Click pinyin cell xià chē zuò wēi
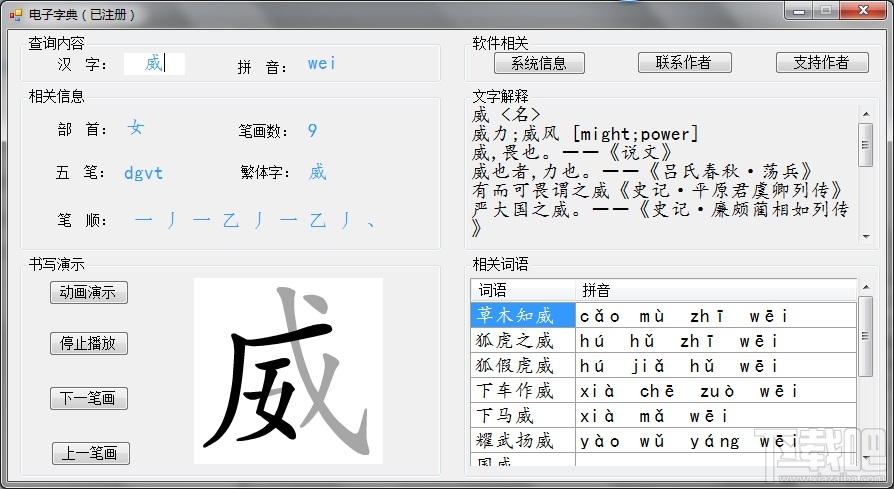This screenshot has width=894, height=489. [716, 390]
